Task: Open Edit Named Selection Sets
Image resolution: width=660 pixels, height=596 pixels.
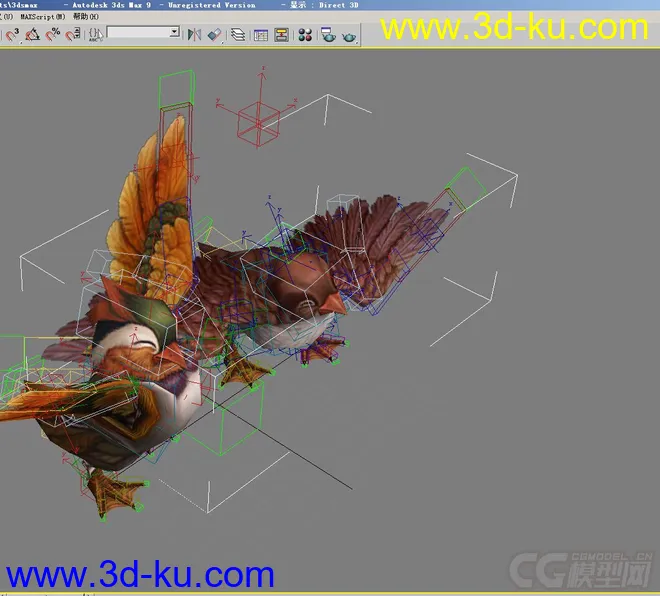Action: pos(96,34)
